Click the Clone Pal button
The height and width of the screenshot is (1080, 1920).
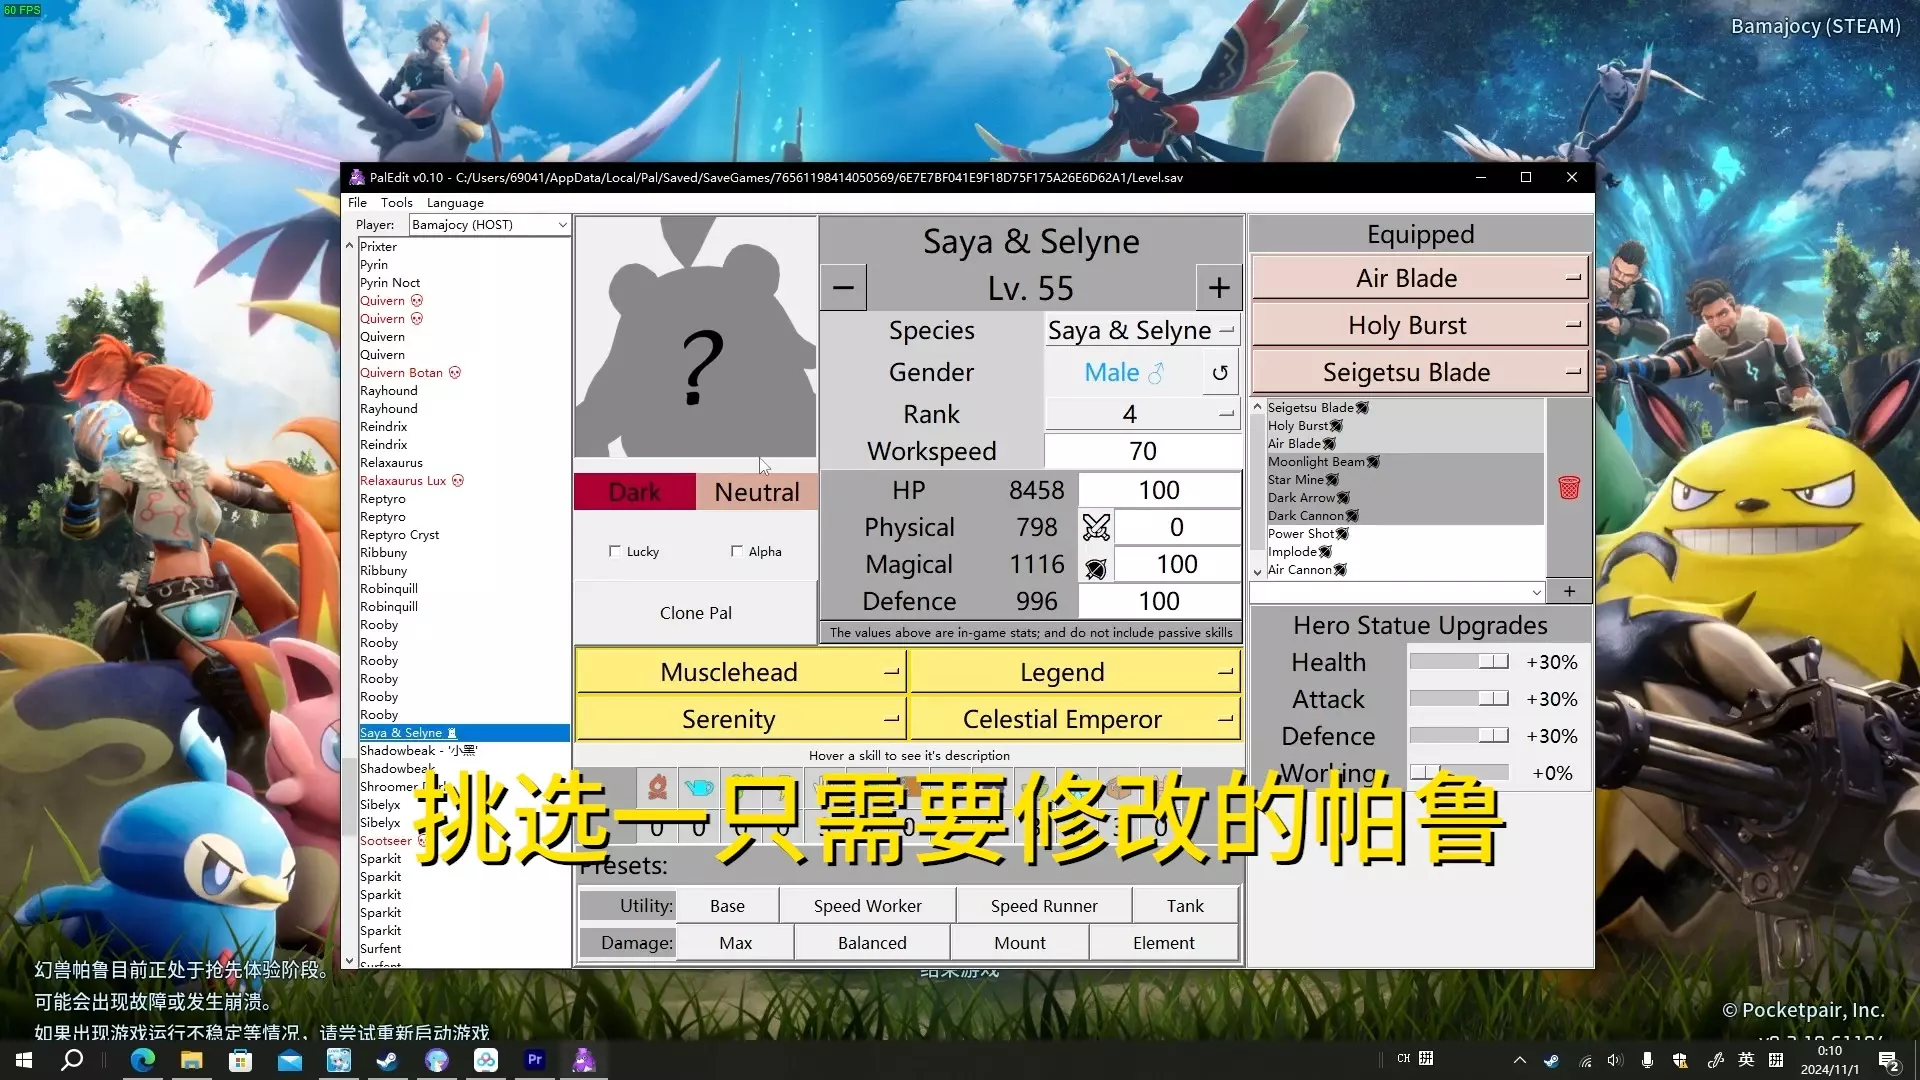pos(696,613)
